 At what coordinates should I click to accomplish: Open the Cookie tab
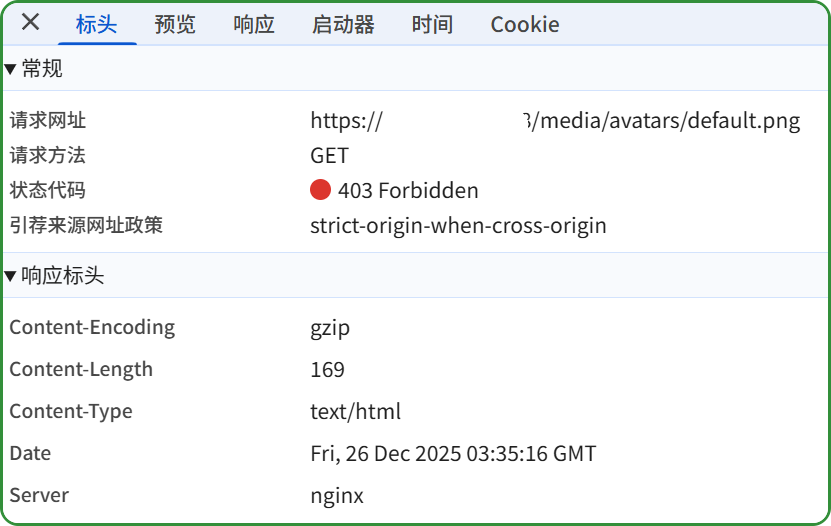524,25
